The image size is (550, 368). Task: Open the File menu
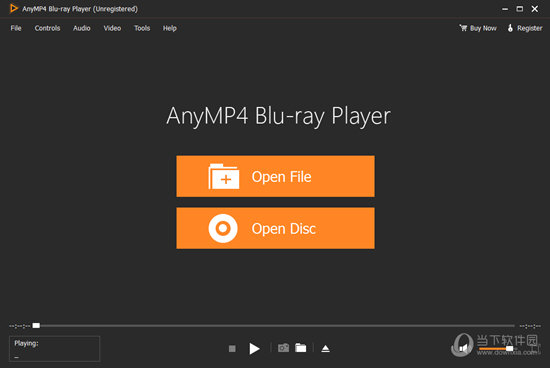point(16,28)
